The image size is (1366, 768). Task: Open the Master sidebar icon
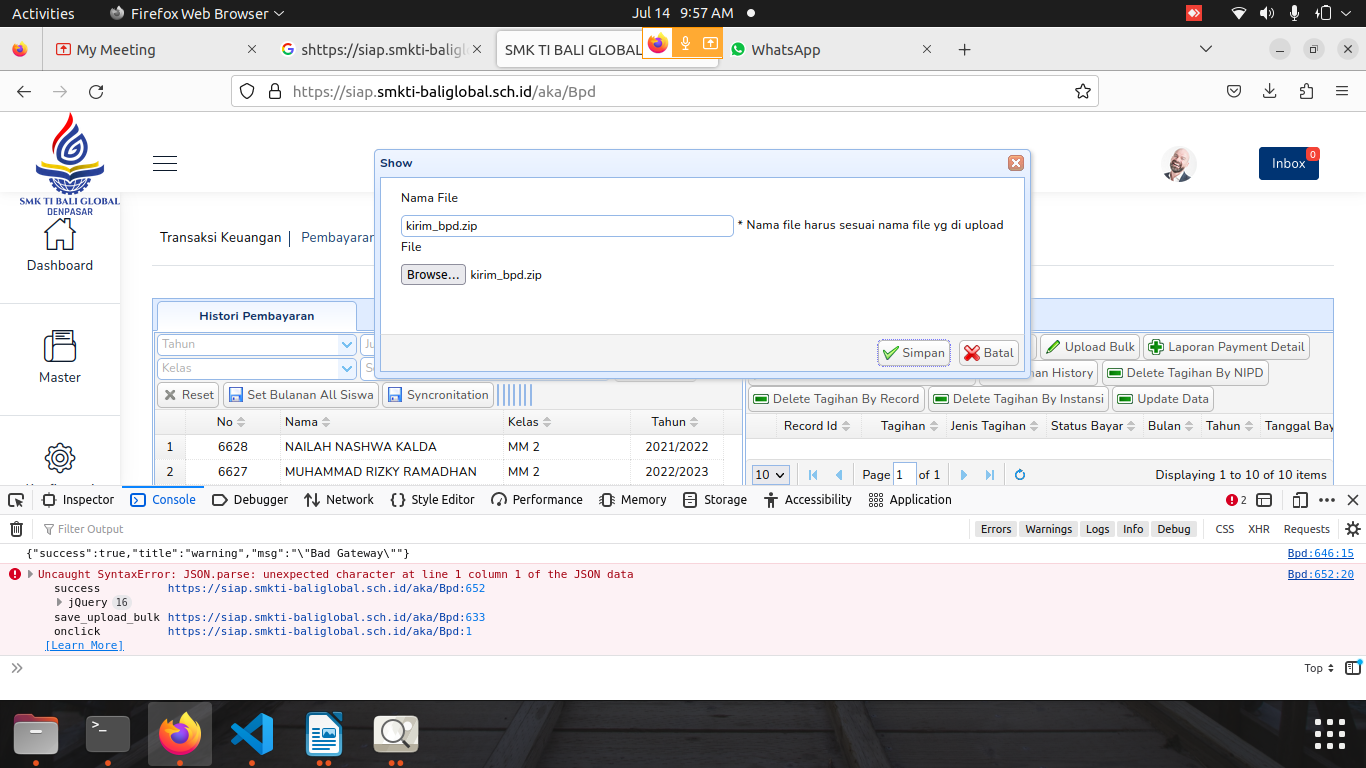click(60, 357)
